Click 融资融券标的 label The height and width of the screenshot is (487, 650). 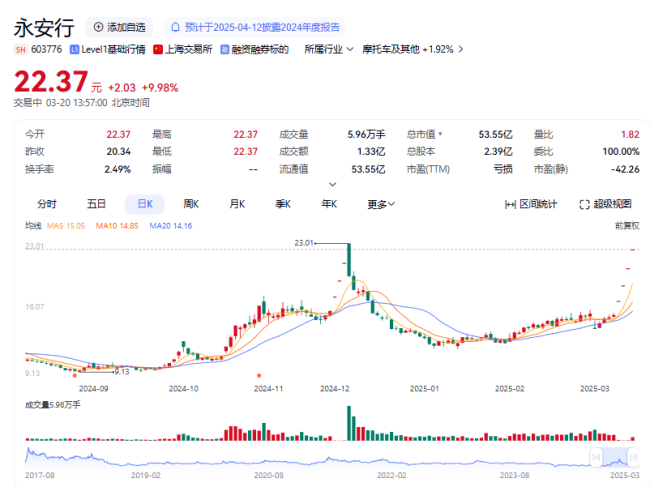(x=260, y=50)
